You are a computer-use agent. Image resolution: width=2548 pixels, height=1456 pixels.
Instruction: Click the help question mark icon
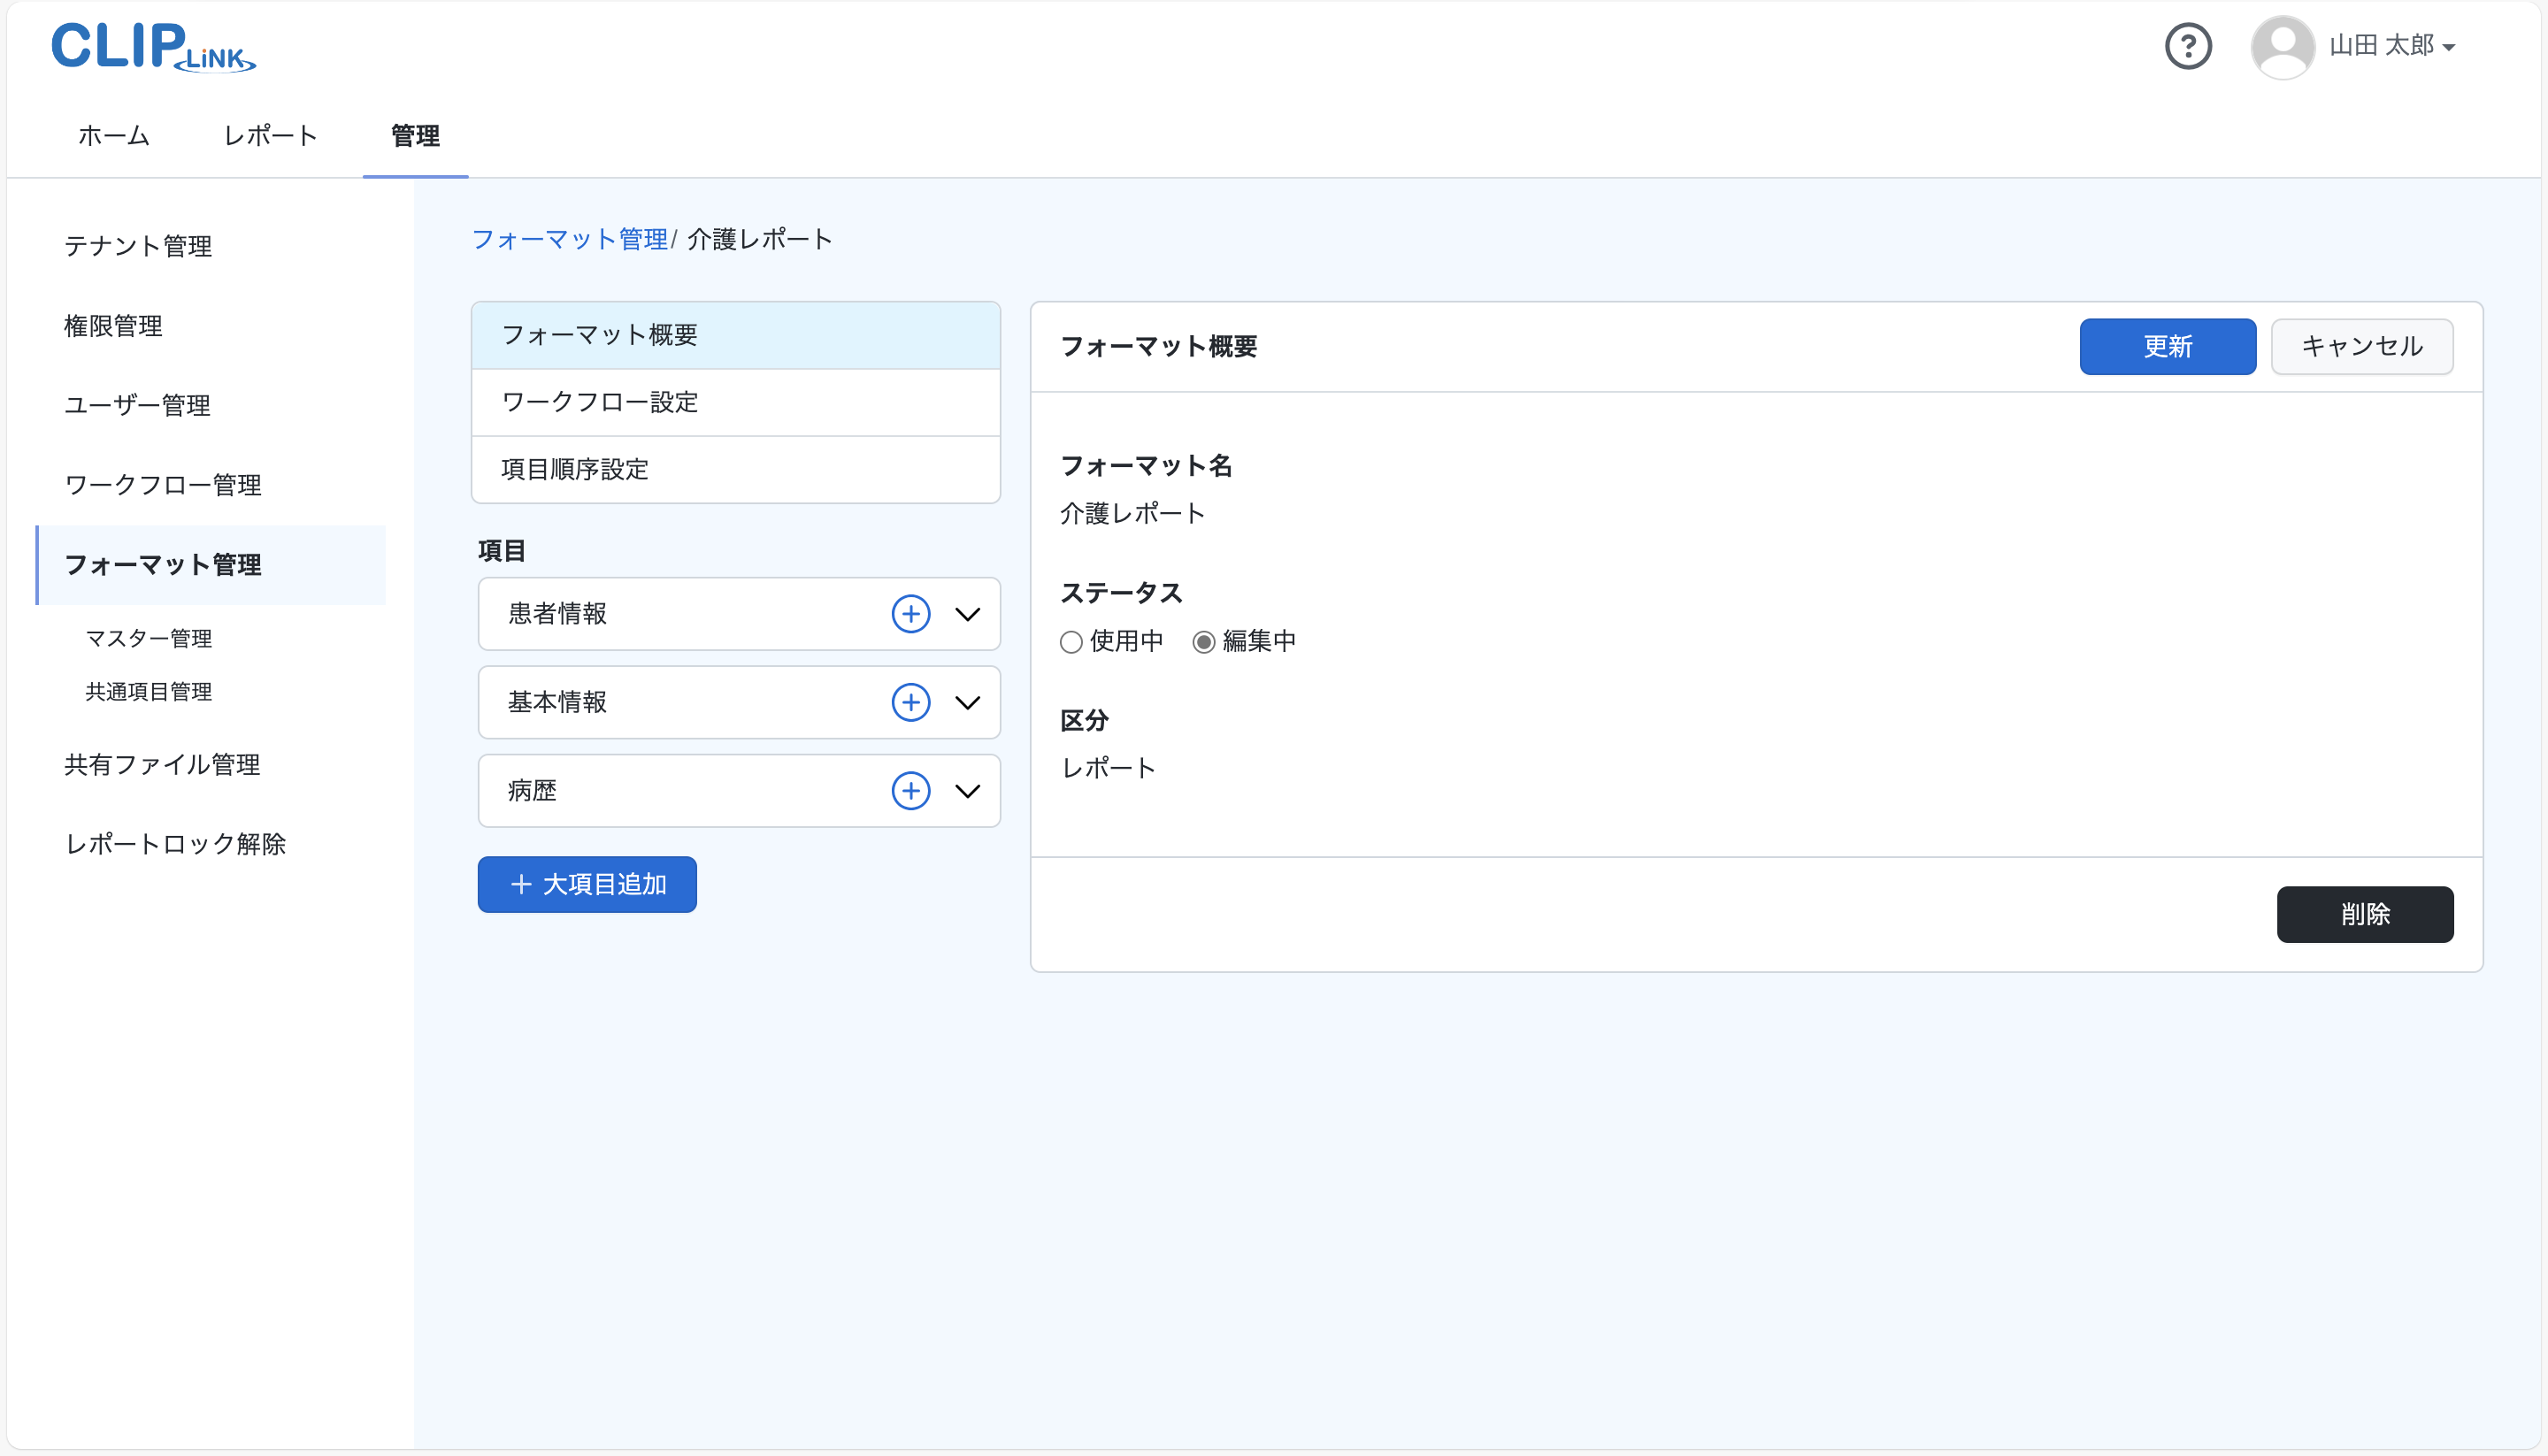click(x=2187, y=46)
